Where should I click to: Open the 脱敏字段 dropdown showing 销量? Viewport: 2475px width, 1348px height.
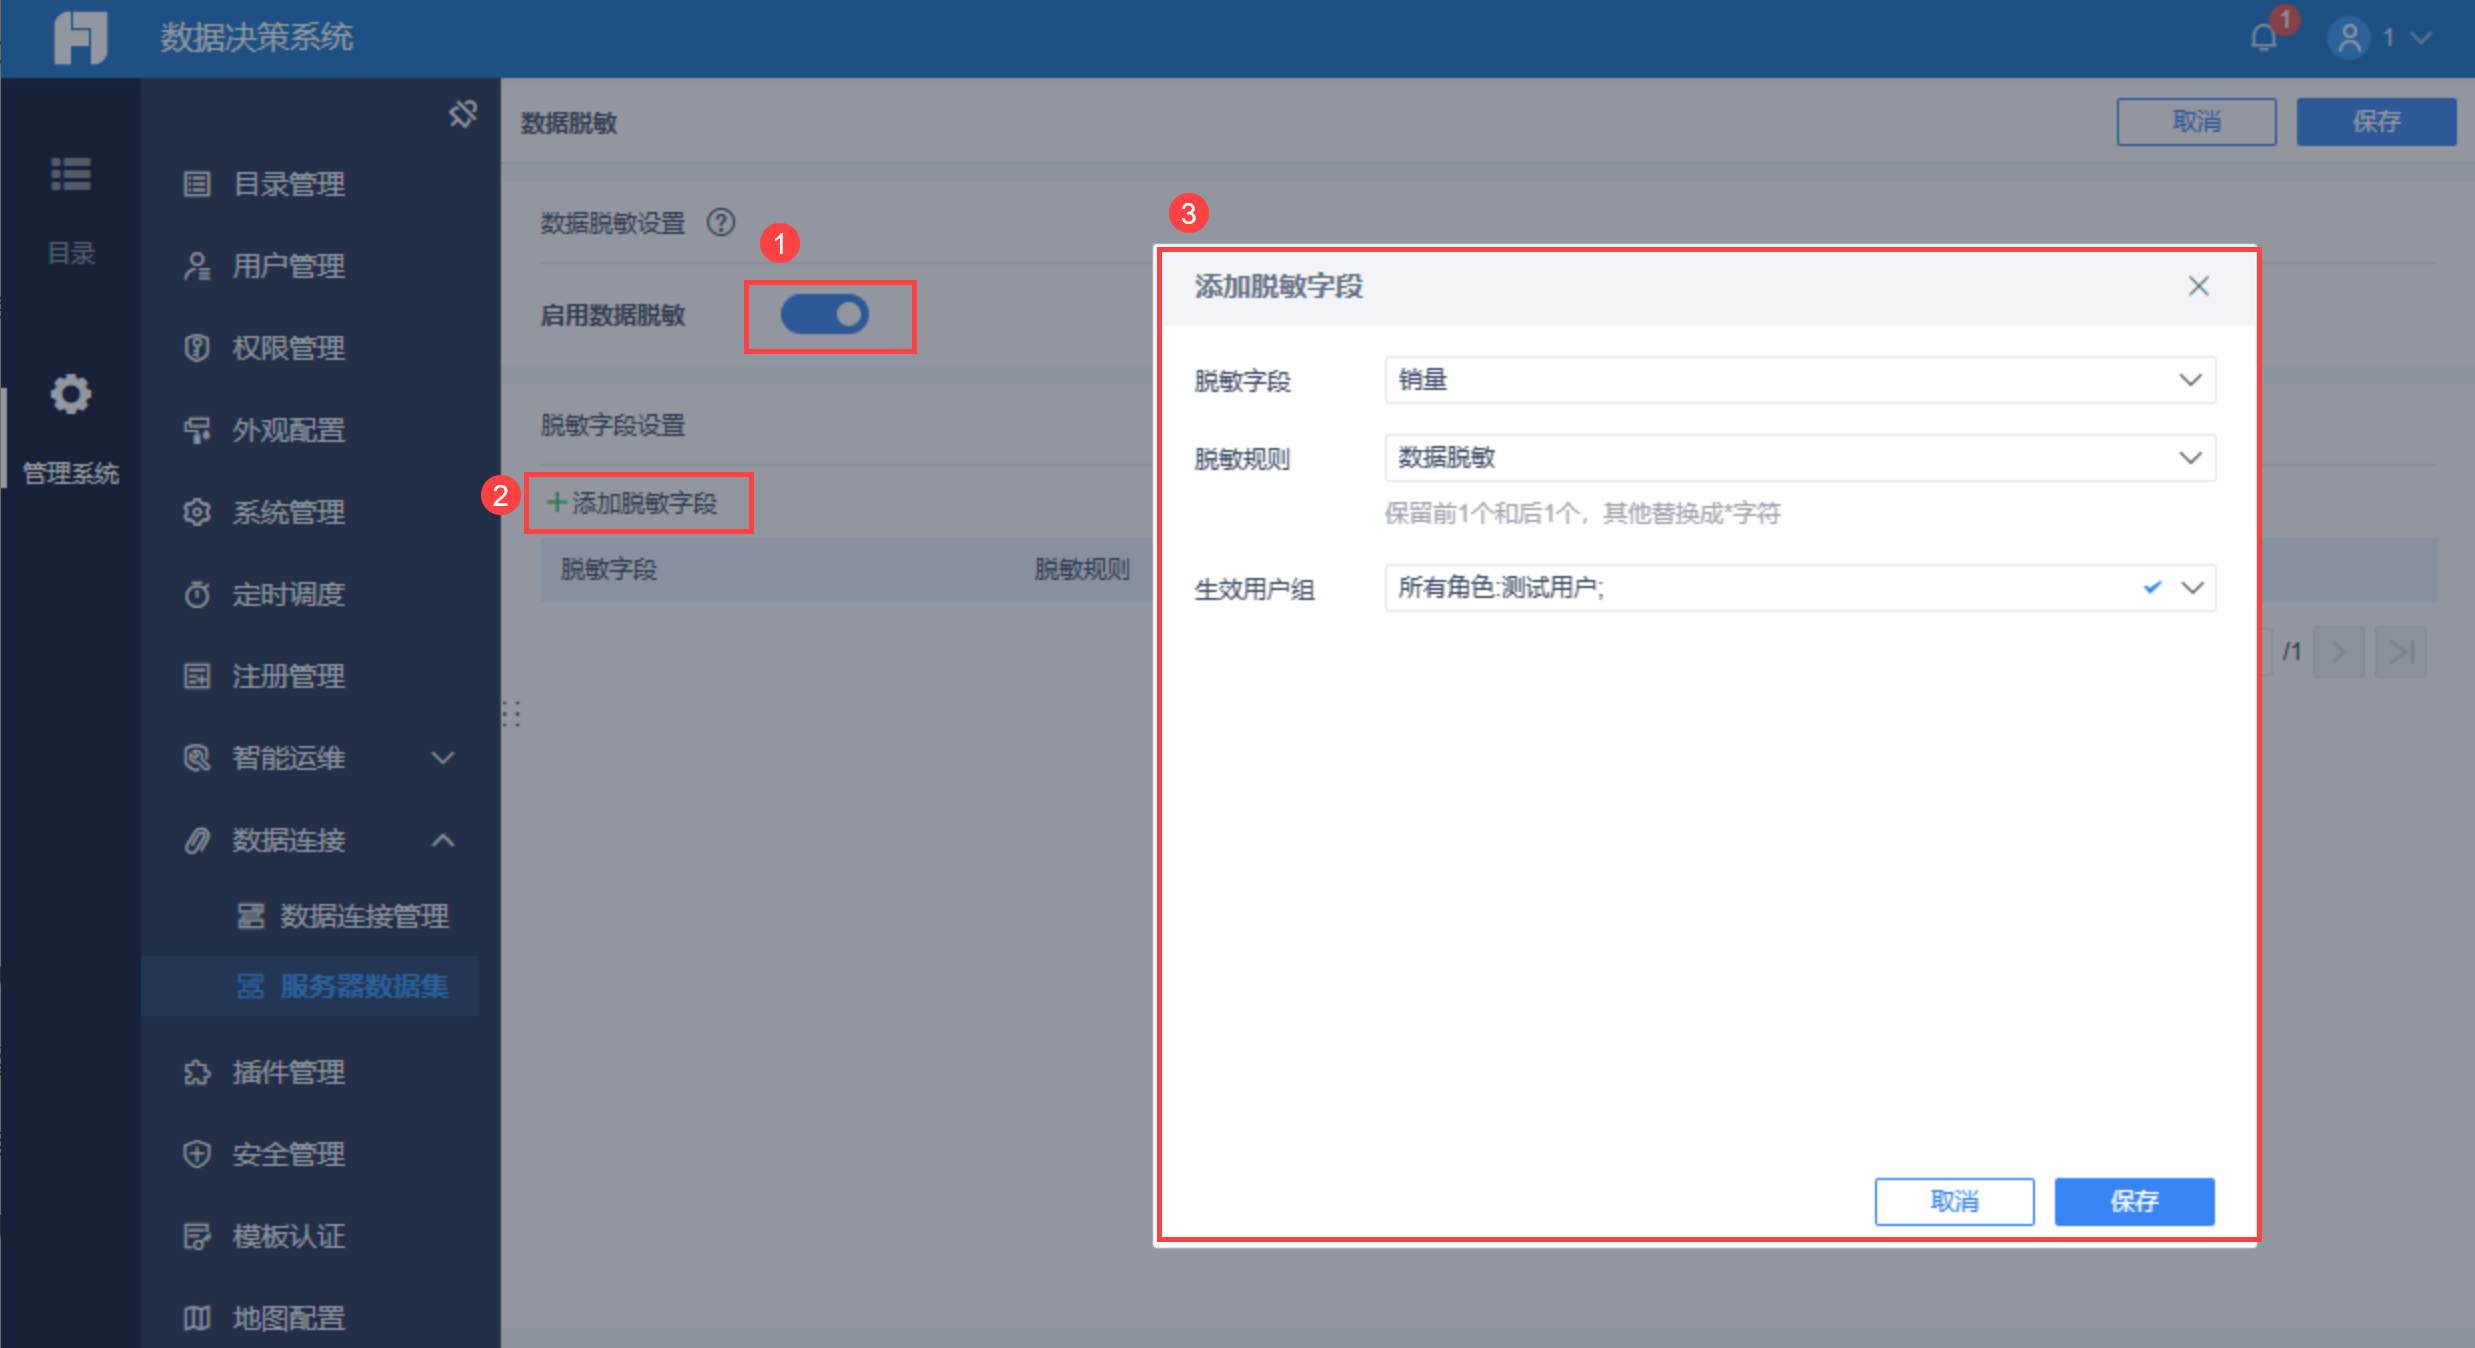1799,380
